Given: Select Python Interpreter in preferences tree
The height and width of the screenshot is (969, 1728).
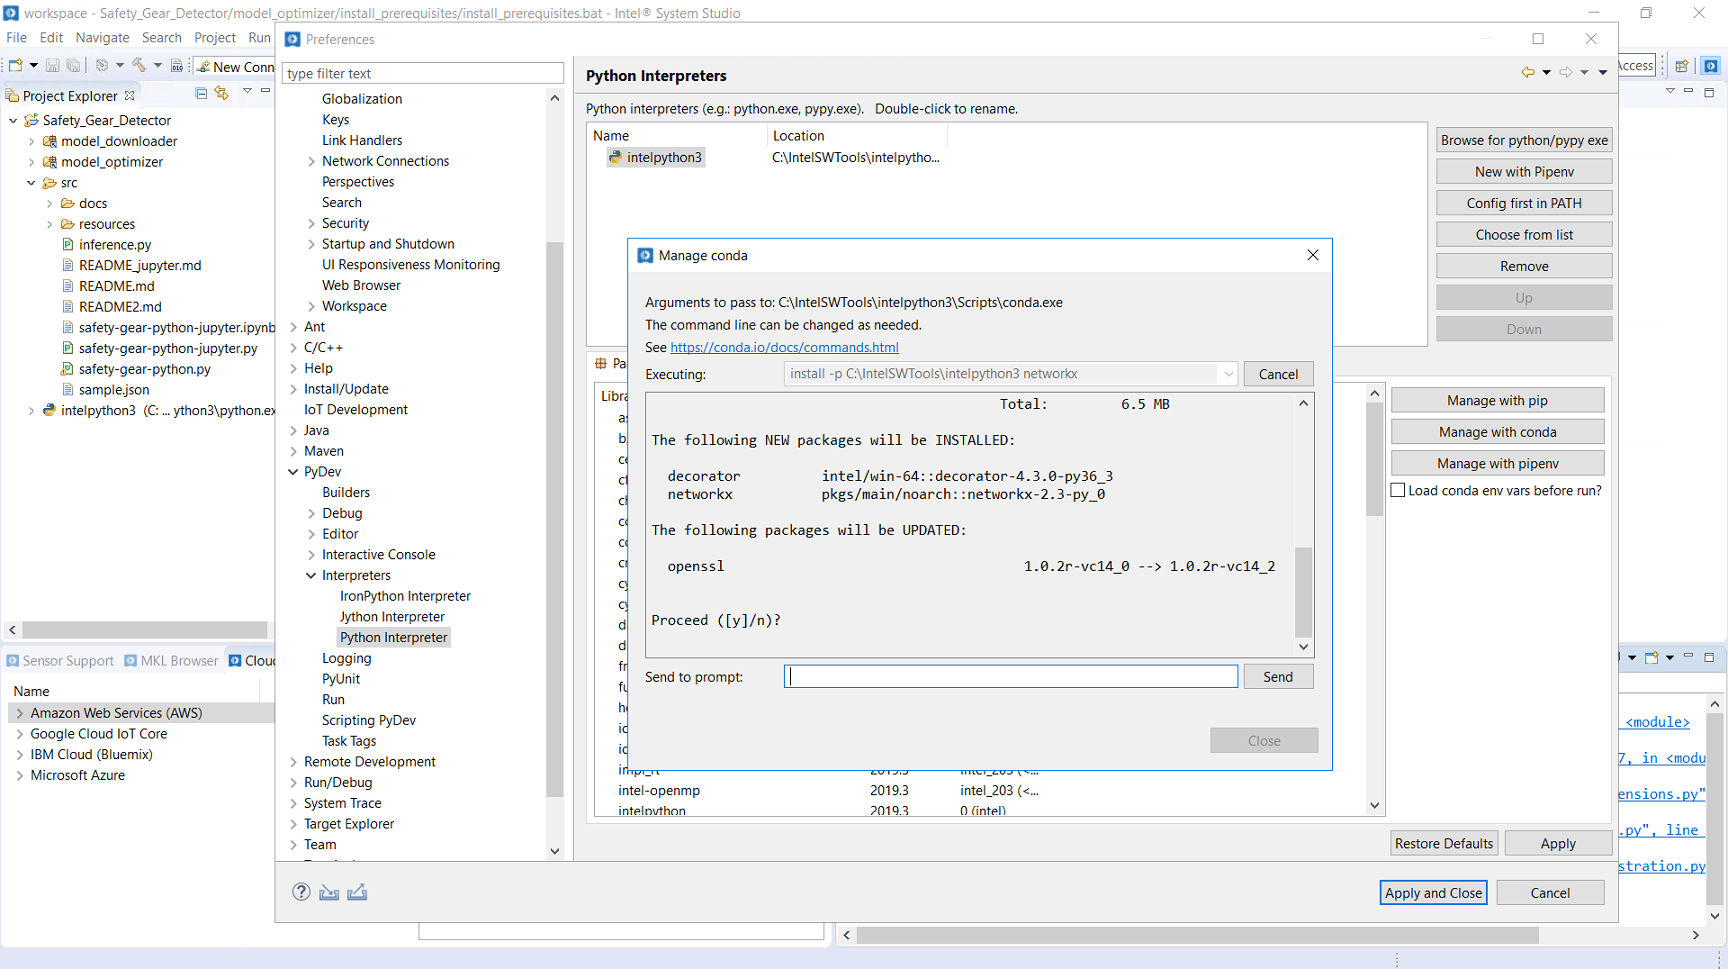Looking at the screenshot, I should [394, 637].
